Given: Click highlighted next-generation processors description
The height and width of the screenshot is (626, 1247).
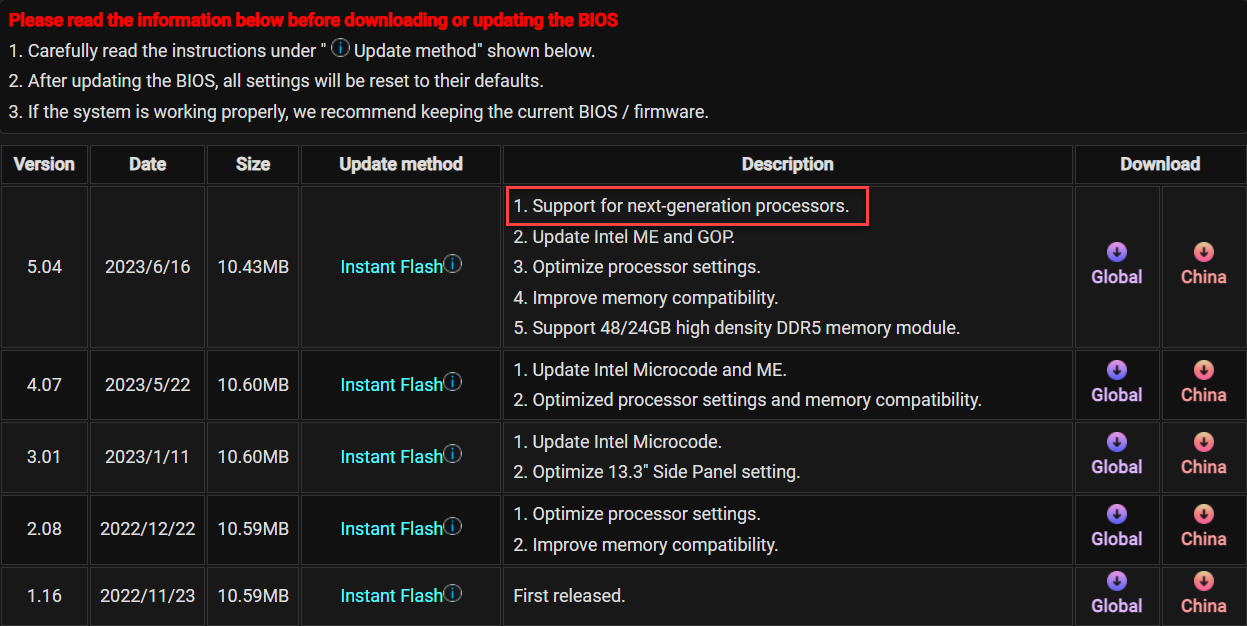Looking at the screenshot, I should click(687, 207).
